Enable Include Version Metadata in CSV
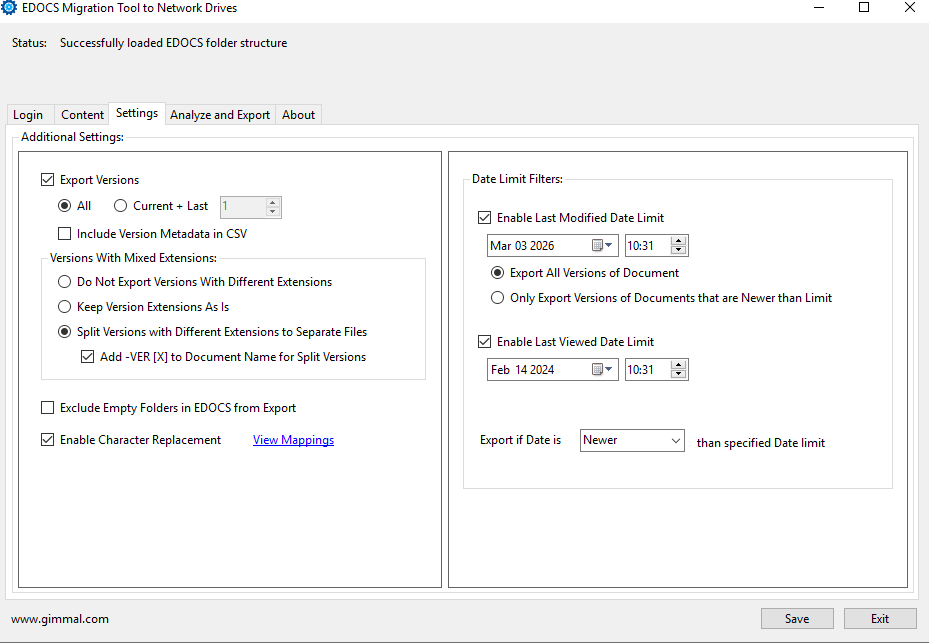The width and height of the screenshot is (929, 643). click(x=65, y=234)
